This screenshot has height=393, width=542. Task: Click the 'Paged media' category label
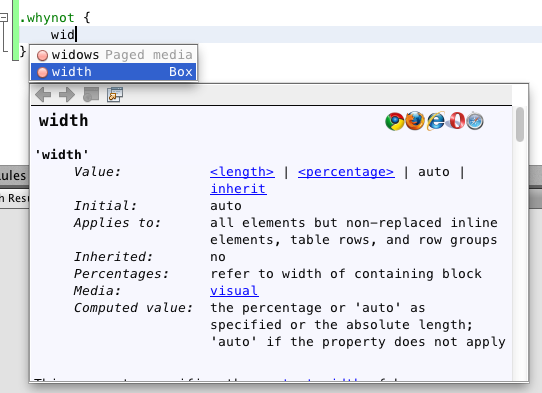click(x=149, y=55)
